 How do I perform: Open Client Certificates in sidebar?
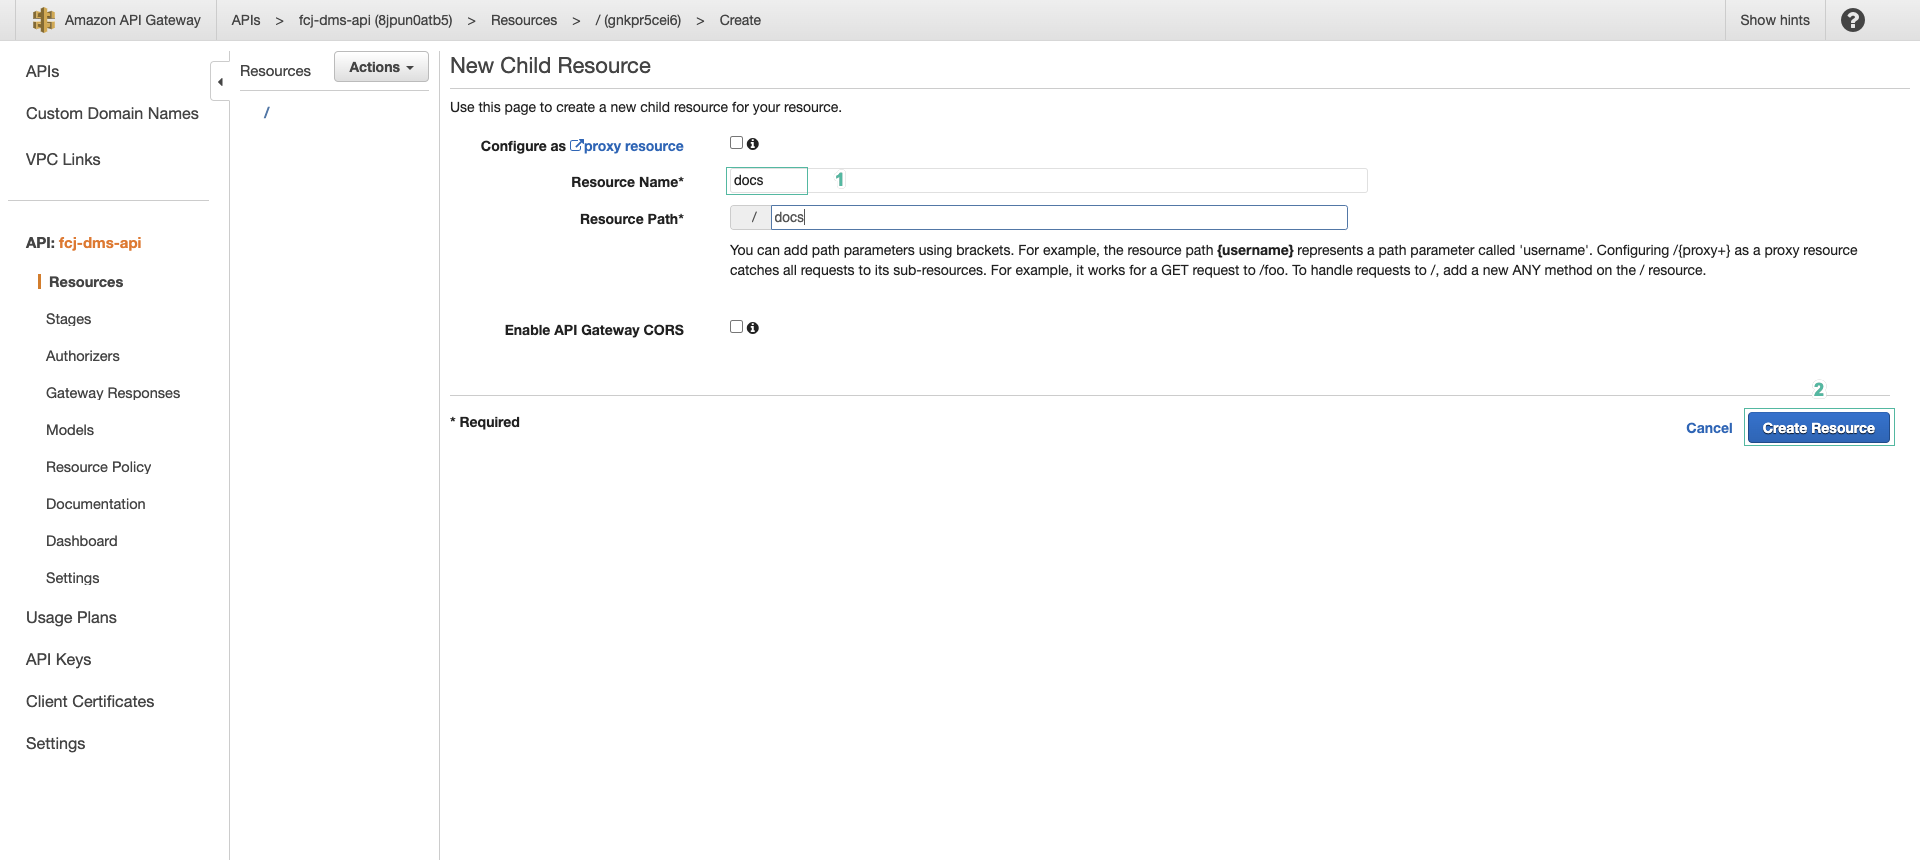tap(90, 701)
